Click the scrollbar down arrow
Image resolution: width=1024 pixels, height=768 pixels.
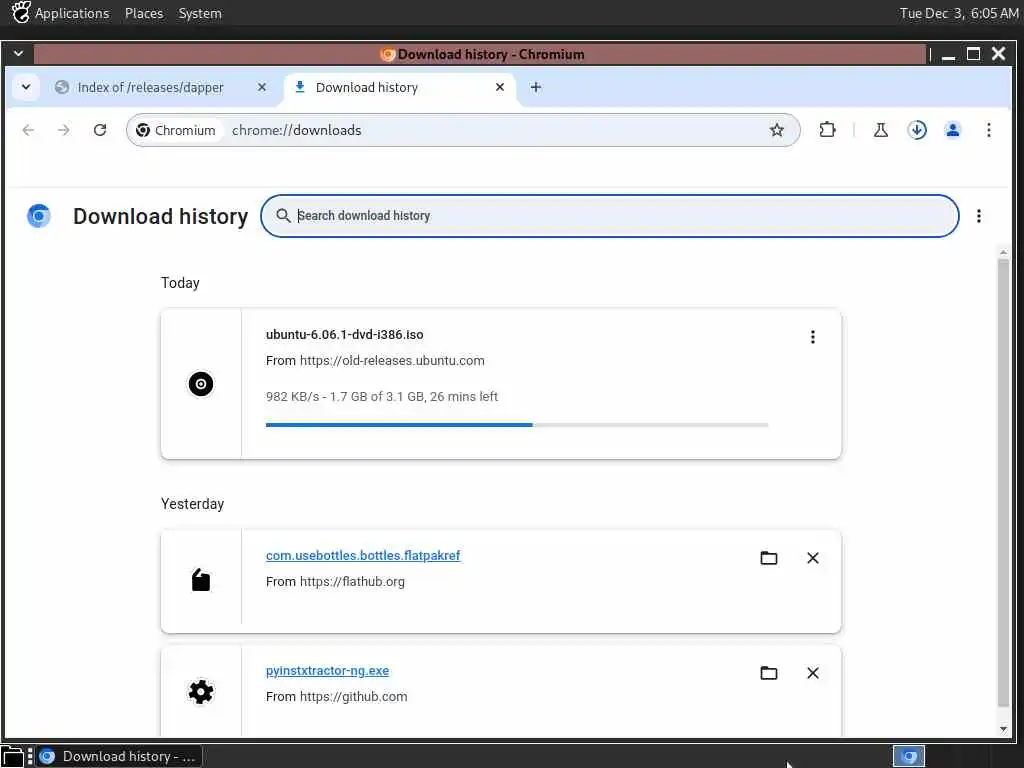point(1003,729)
